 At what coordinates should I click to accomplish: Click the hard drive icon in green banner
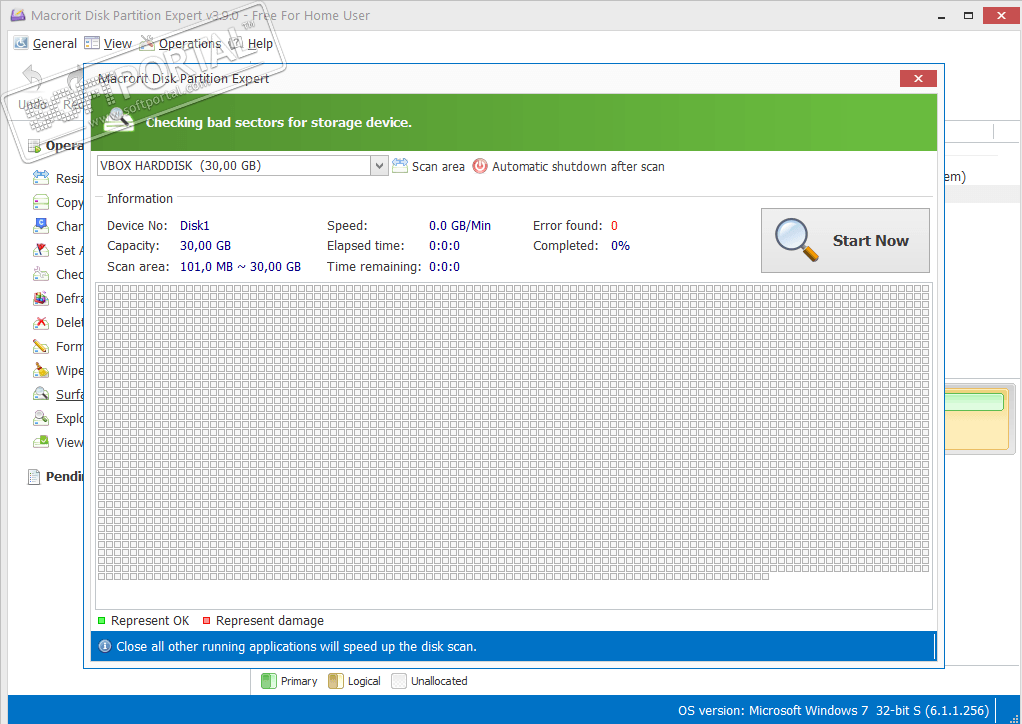[x=119, y=121]
